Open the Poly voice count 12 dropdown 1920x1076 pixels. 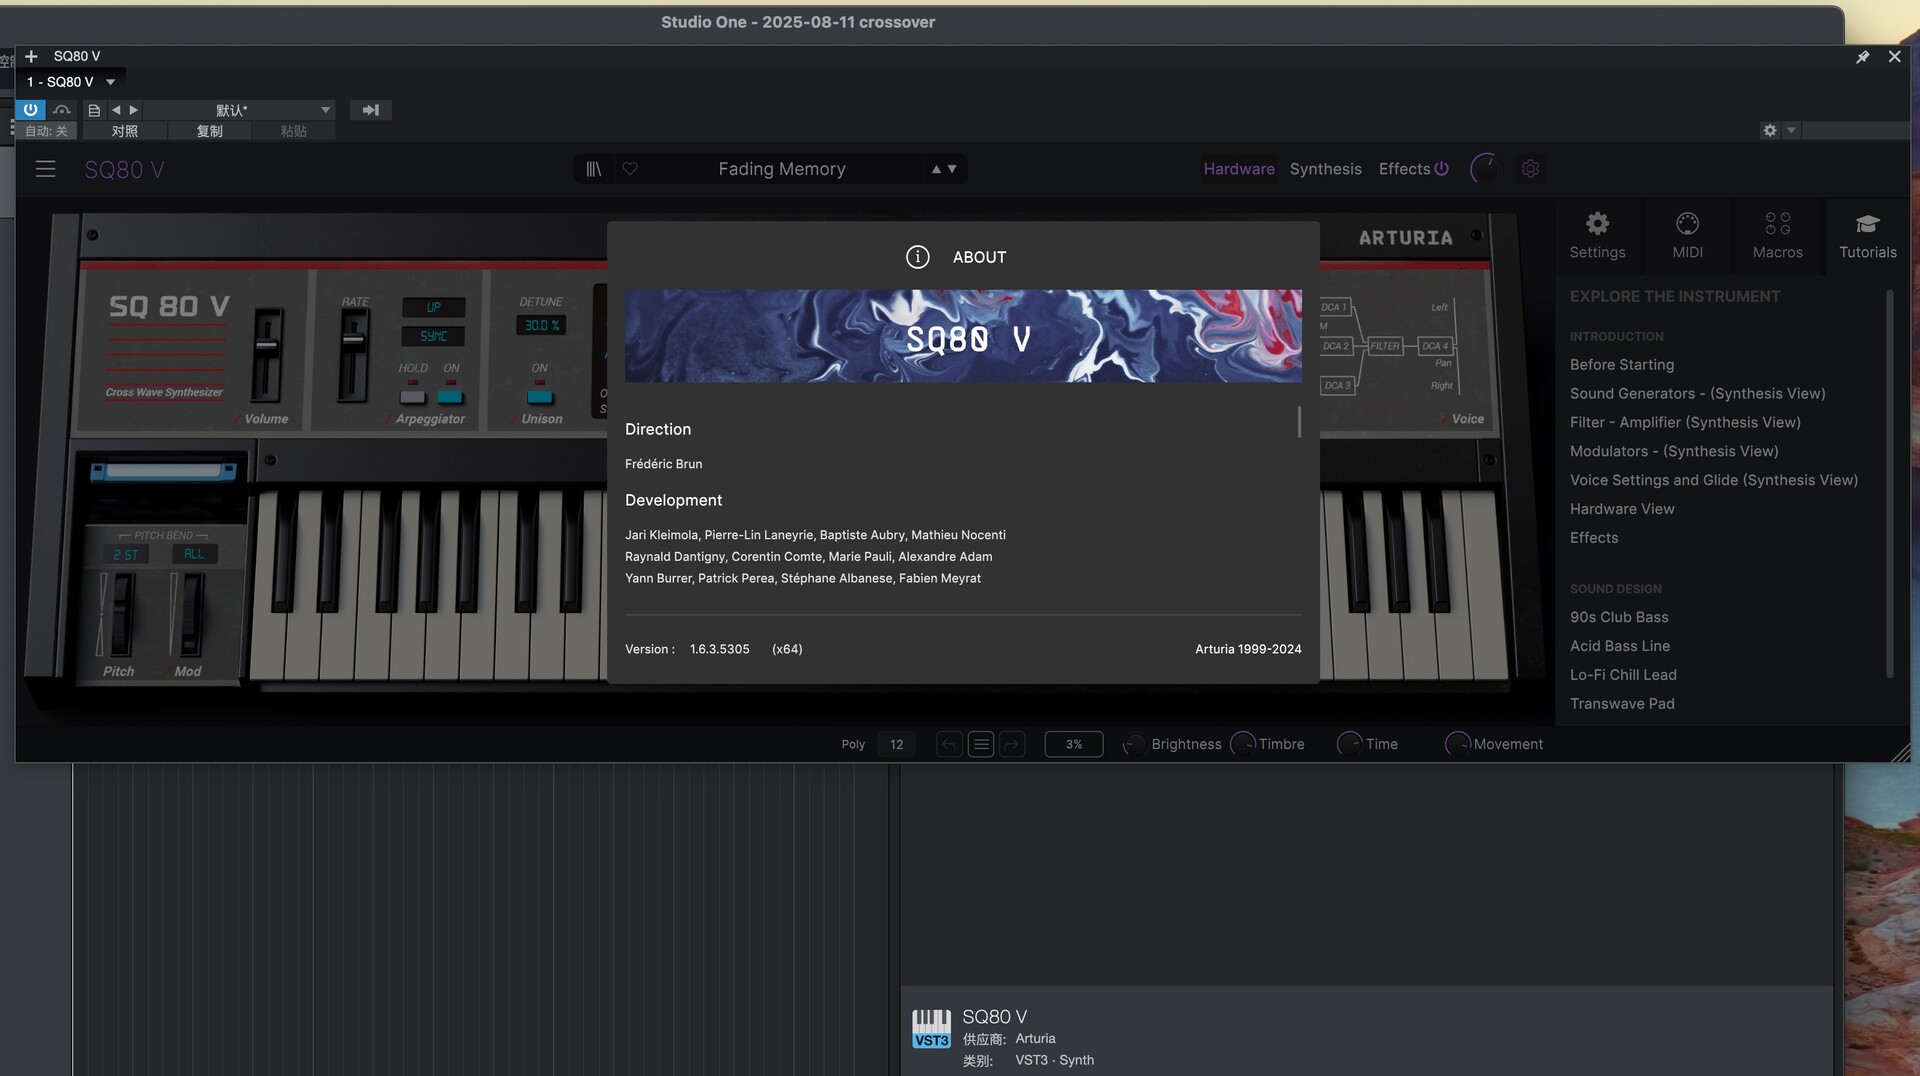896,744
